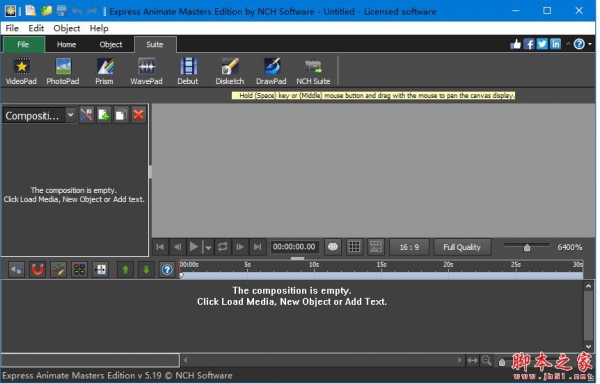Adjust the canvas zoom slider handle
600x384 pixels.
click(527, 247)
